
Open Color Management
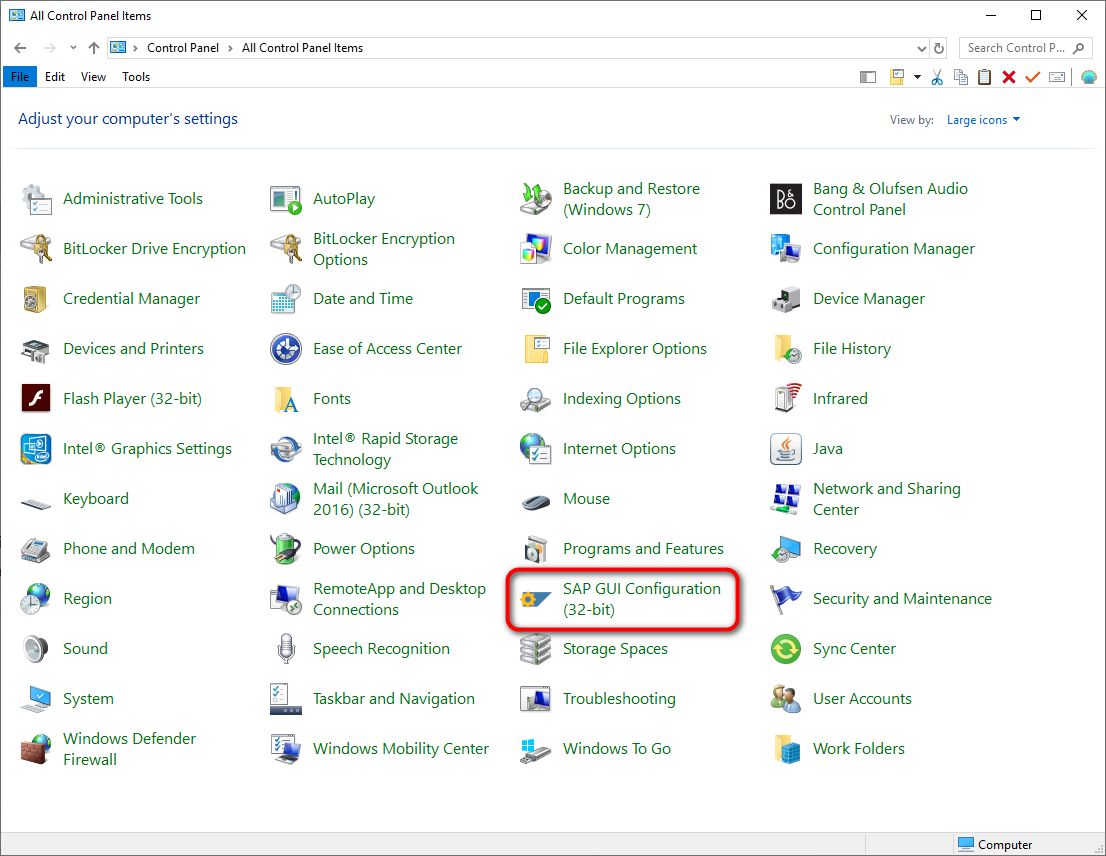click(x=609, y=249)
